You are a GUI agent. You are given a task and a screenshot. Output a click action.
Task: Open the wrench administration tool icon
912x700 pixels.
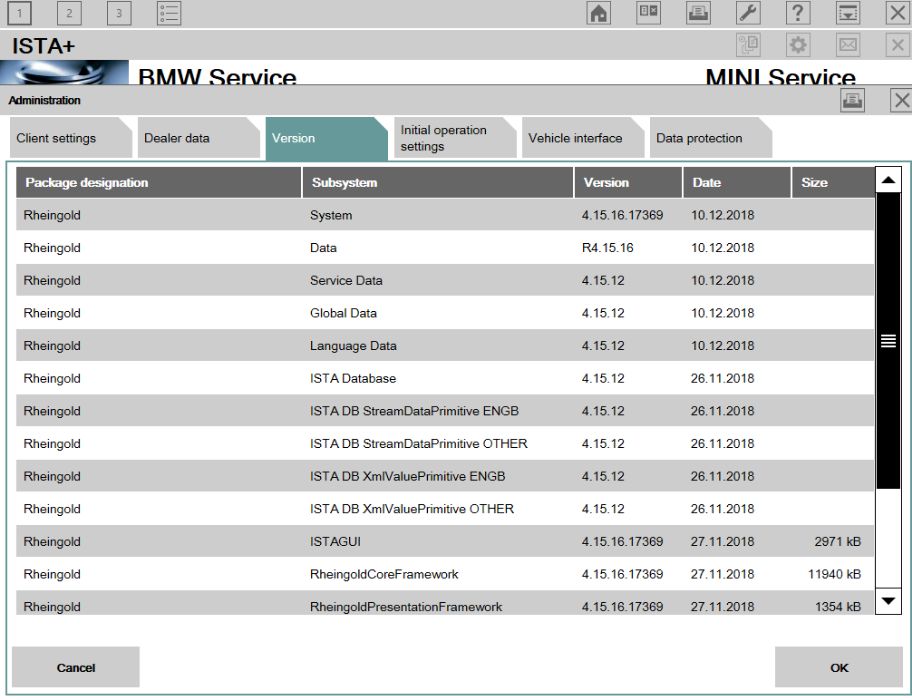coord(750,13)
